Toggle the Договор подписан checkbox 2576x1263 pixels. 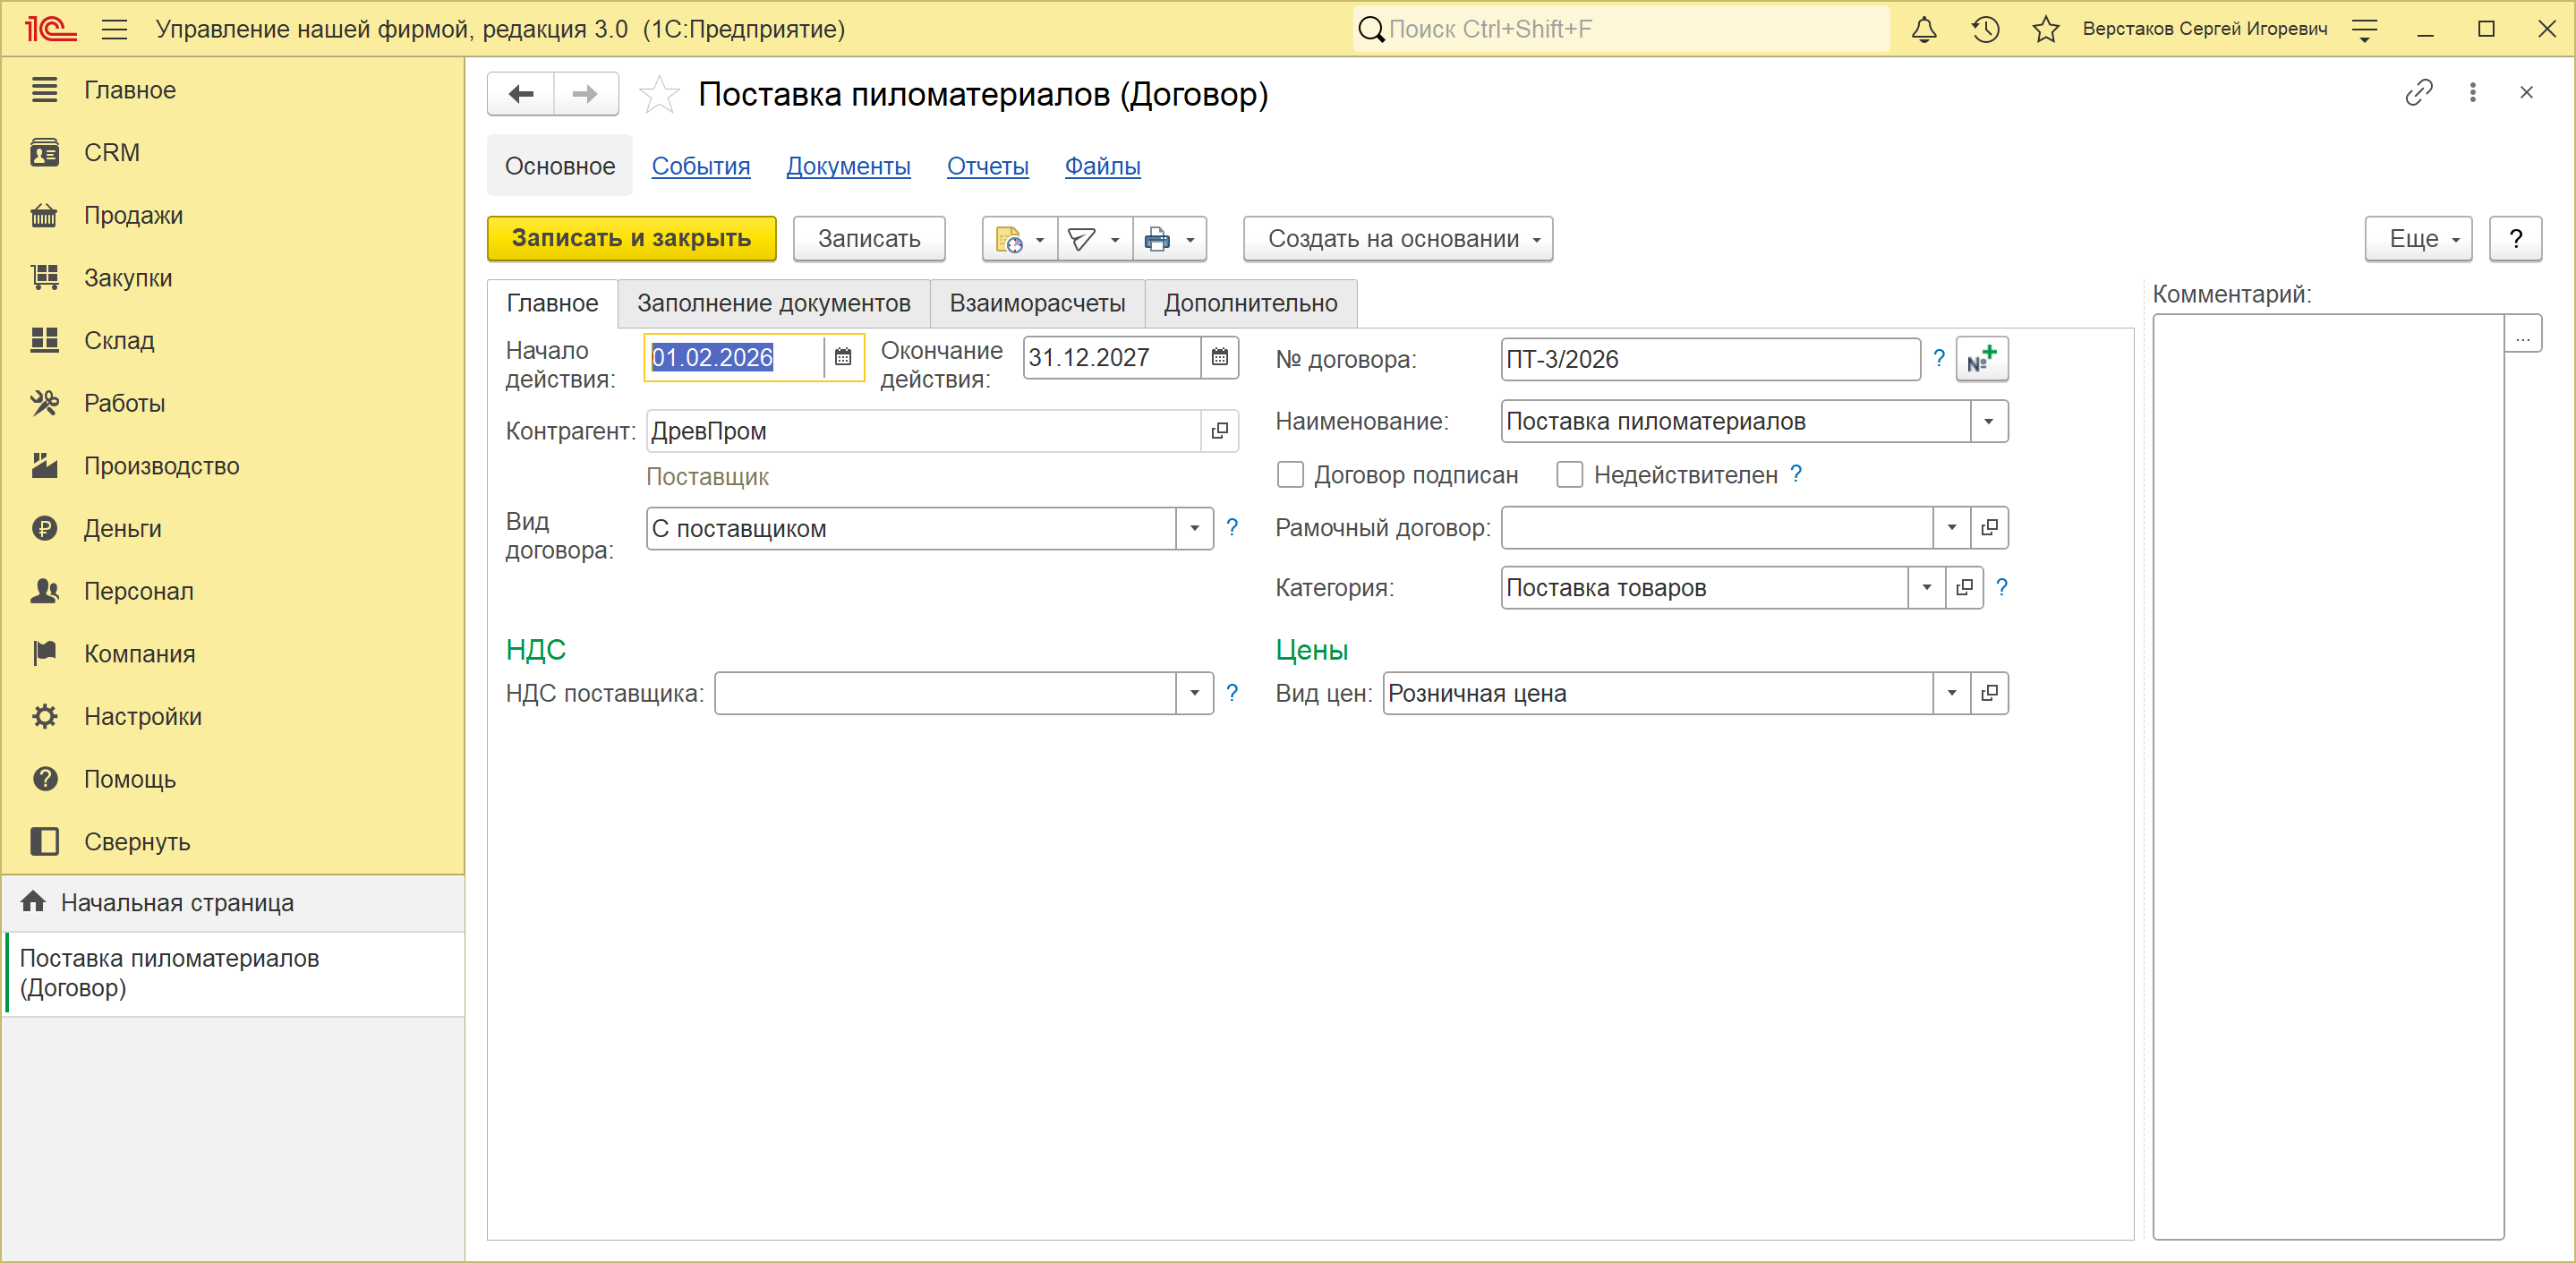click(x=1290, y=475)
